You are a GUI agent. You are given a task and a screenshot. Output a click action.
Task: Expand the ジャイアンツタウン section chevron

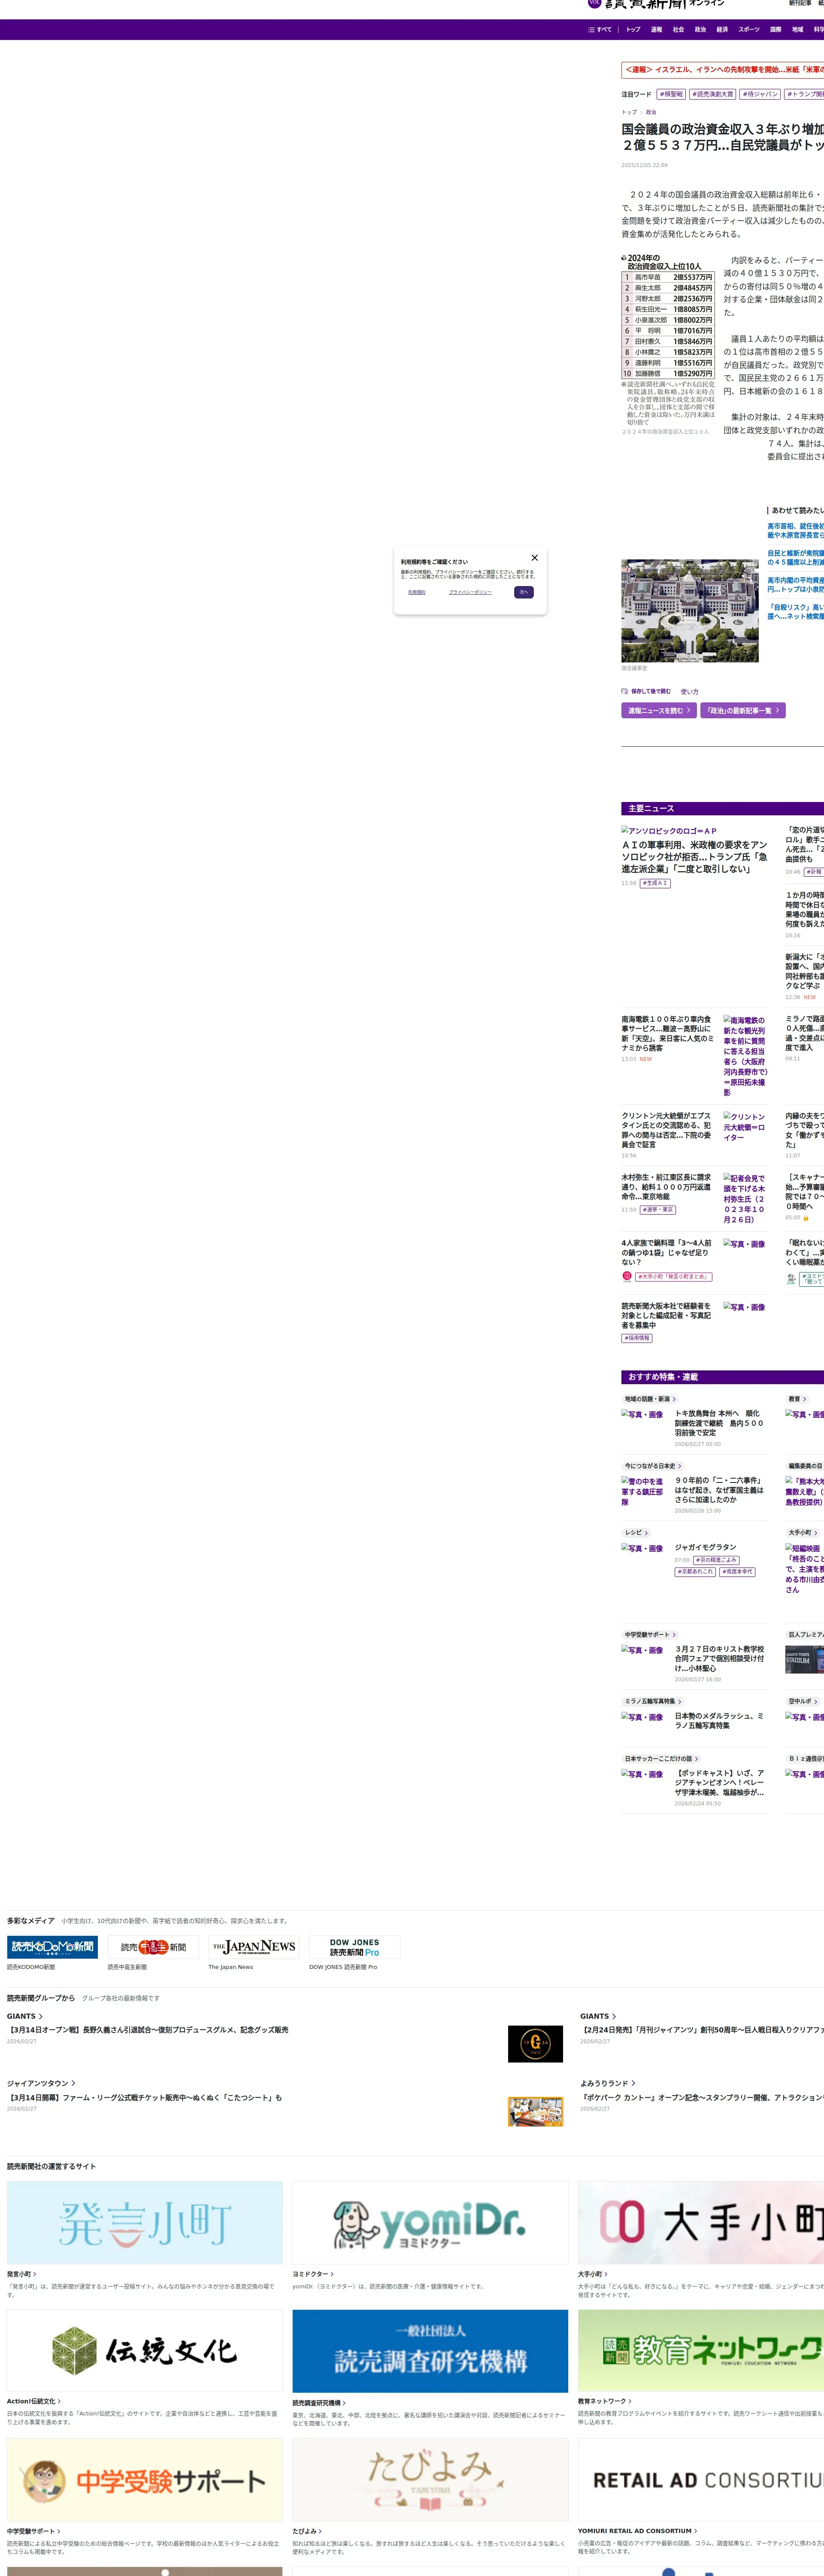73,2083
